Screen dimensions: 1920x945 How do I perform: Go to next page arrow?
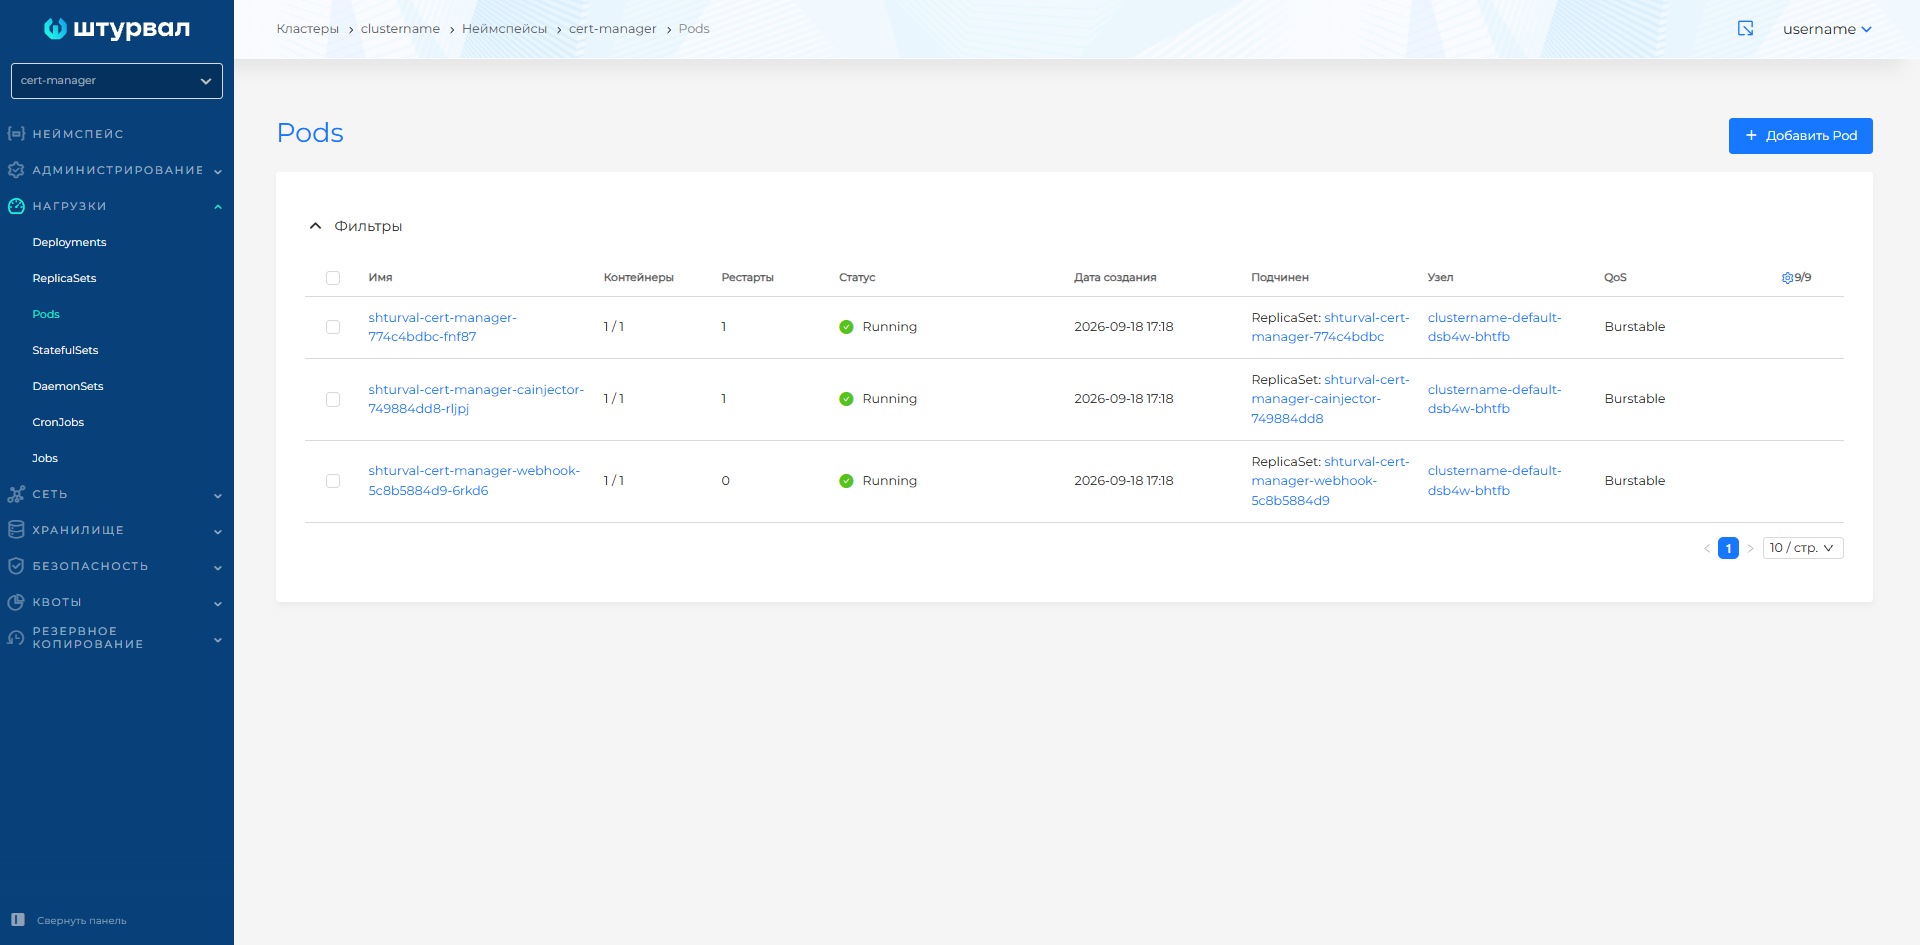(1750, 548)
